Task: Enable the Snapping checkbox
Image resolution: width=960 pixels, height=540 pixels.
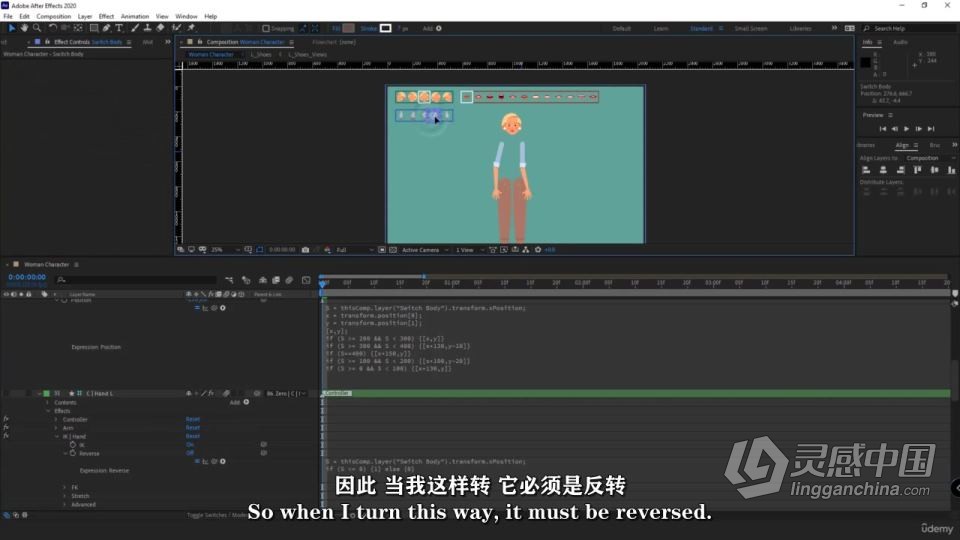Action: coord(266,28)
